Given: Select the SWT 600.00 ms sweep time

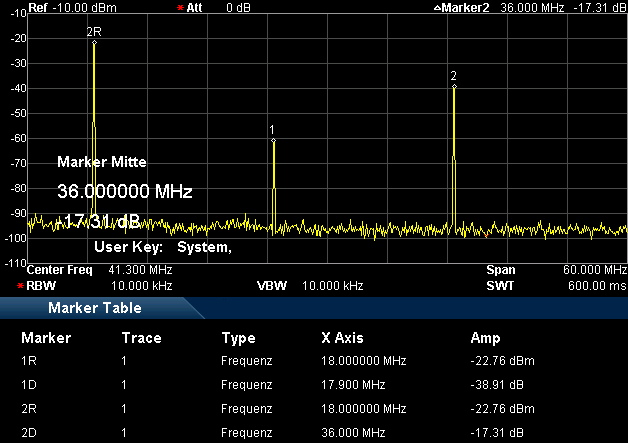Looking at the screenshot, I should (555, 285).
